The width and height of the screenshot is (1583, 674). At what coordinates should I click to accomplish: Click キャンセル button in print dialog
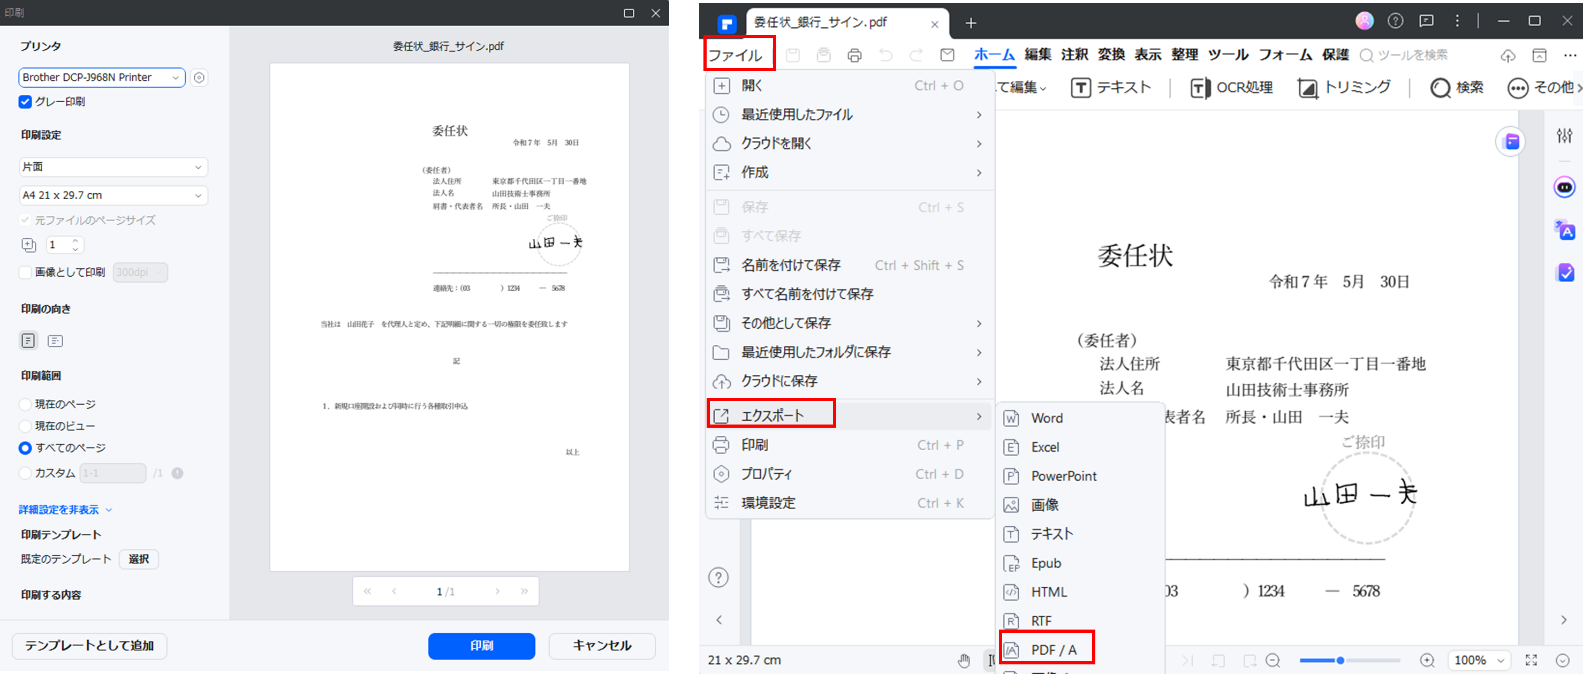click(x=602, y=646)
